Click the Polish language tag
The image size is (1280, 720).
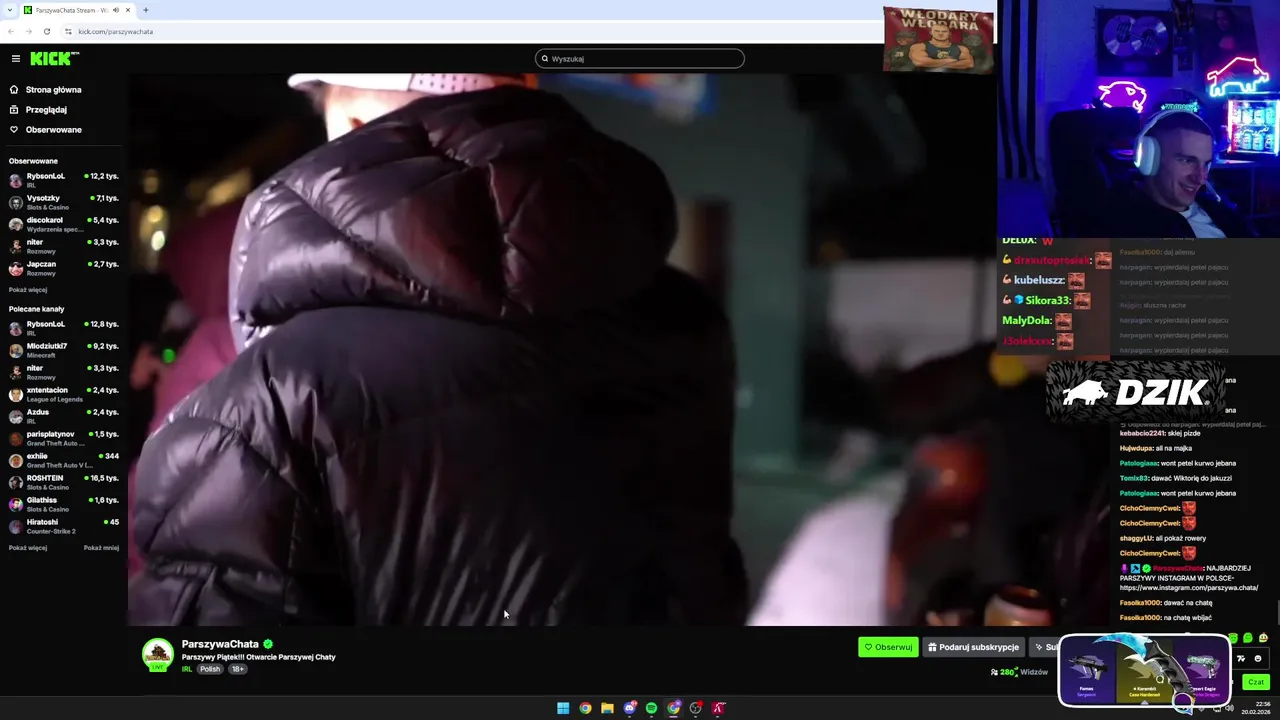[x=210, y=669]
